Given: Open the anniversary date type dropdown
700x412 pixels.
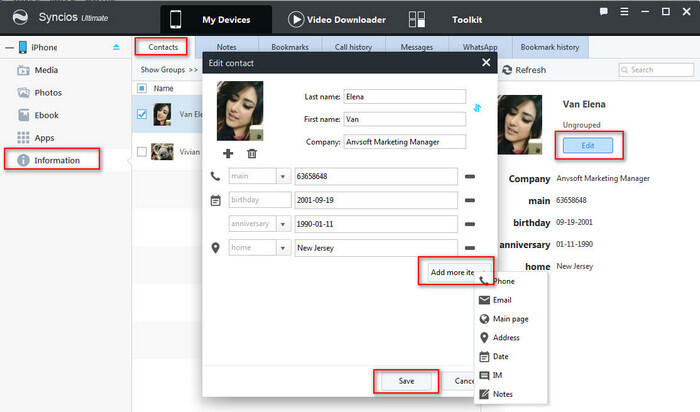Looking at the screenshot, I should point(283,224).
